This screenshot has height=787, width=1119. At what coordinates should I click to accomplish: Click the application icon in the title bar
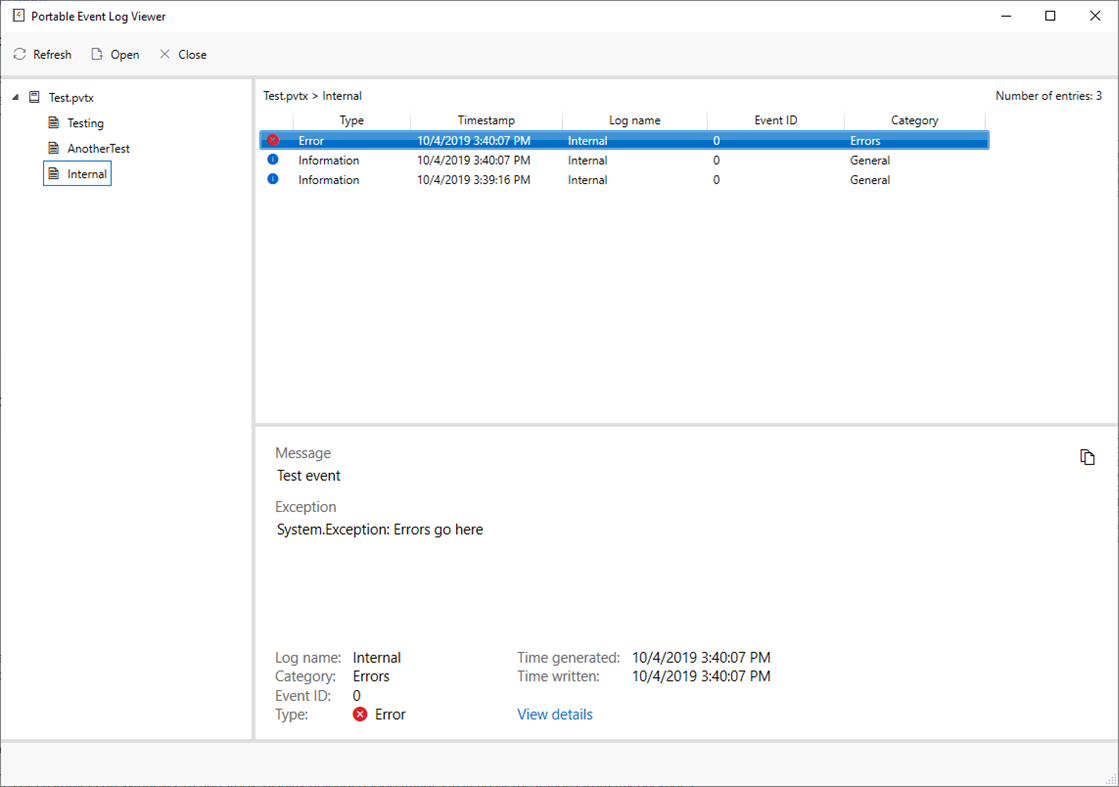[x=17, y=15]
